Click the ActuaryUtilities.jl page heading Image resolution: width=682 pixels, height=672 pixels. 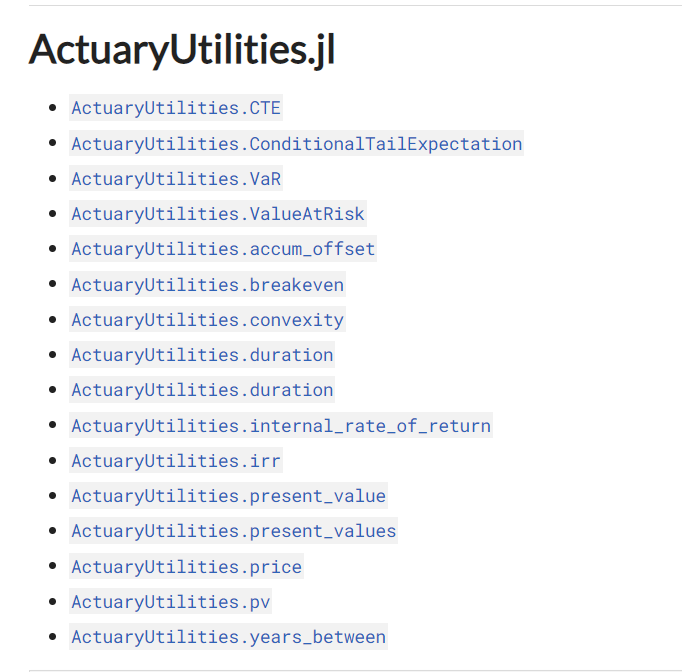click(x=182, y=50)
